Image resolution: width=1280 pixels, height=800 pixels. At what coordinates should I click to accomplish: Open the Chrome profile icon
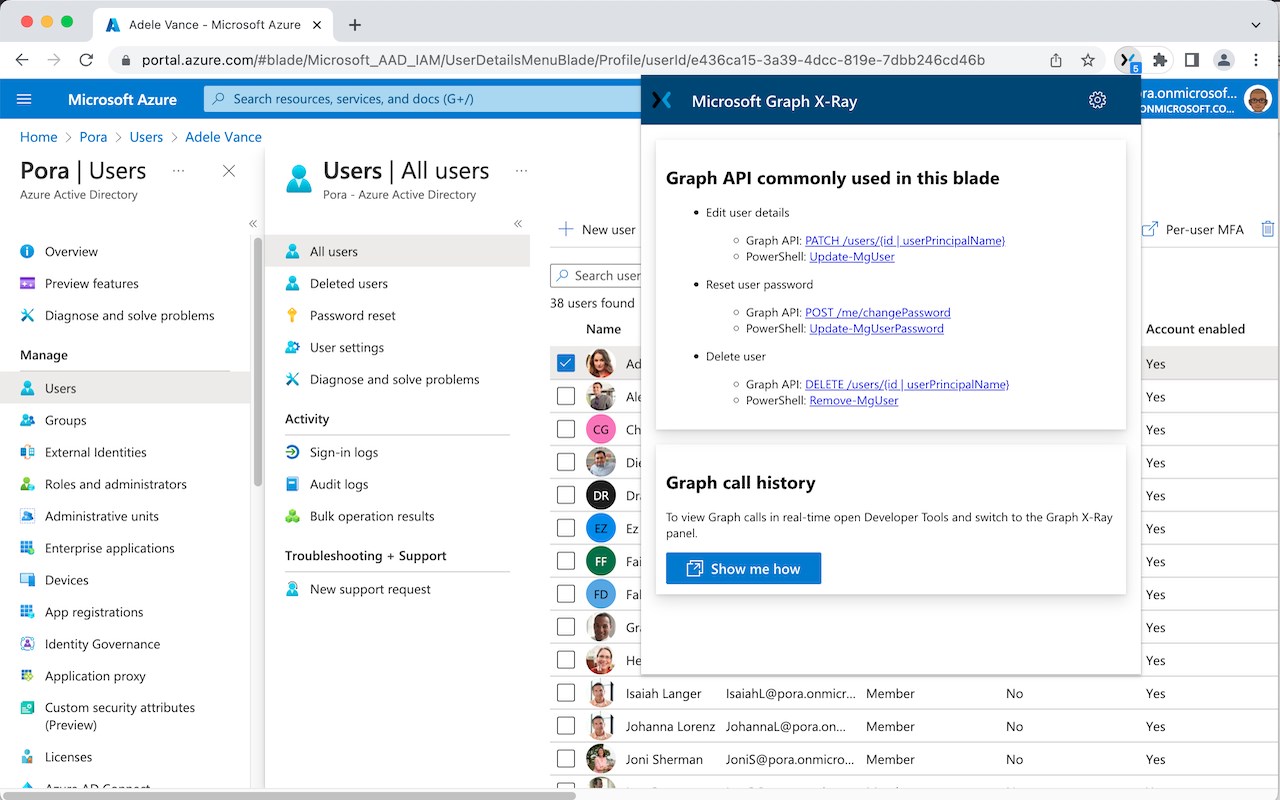pyautogui.click(x=1224, y=60)
